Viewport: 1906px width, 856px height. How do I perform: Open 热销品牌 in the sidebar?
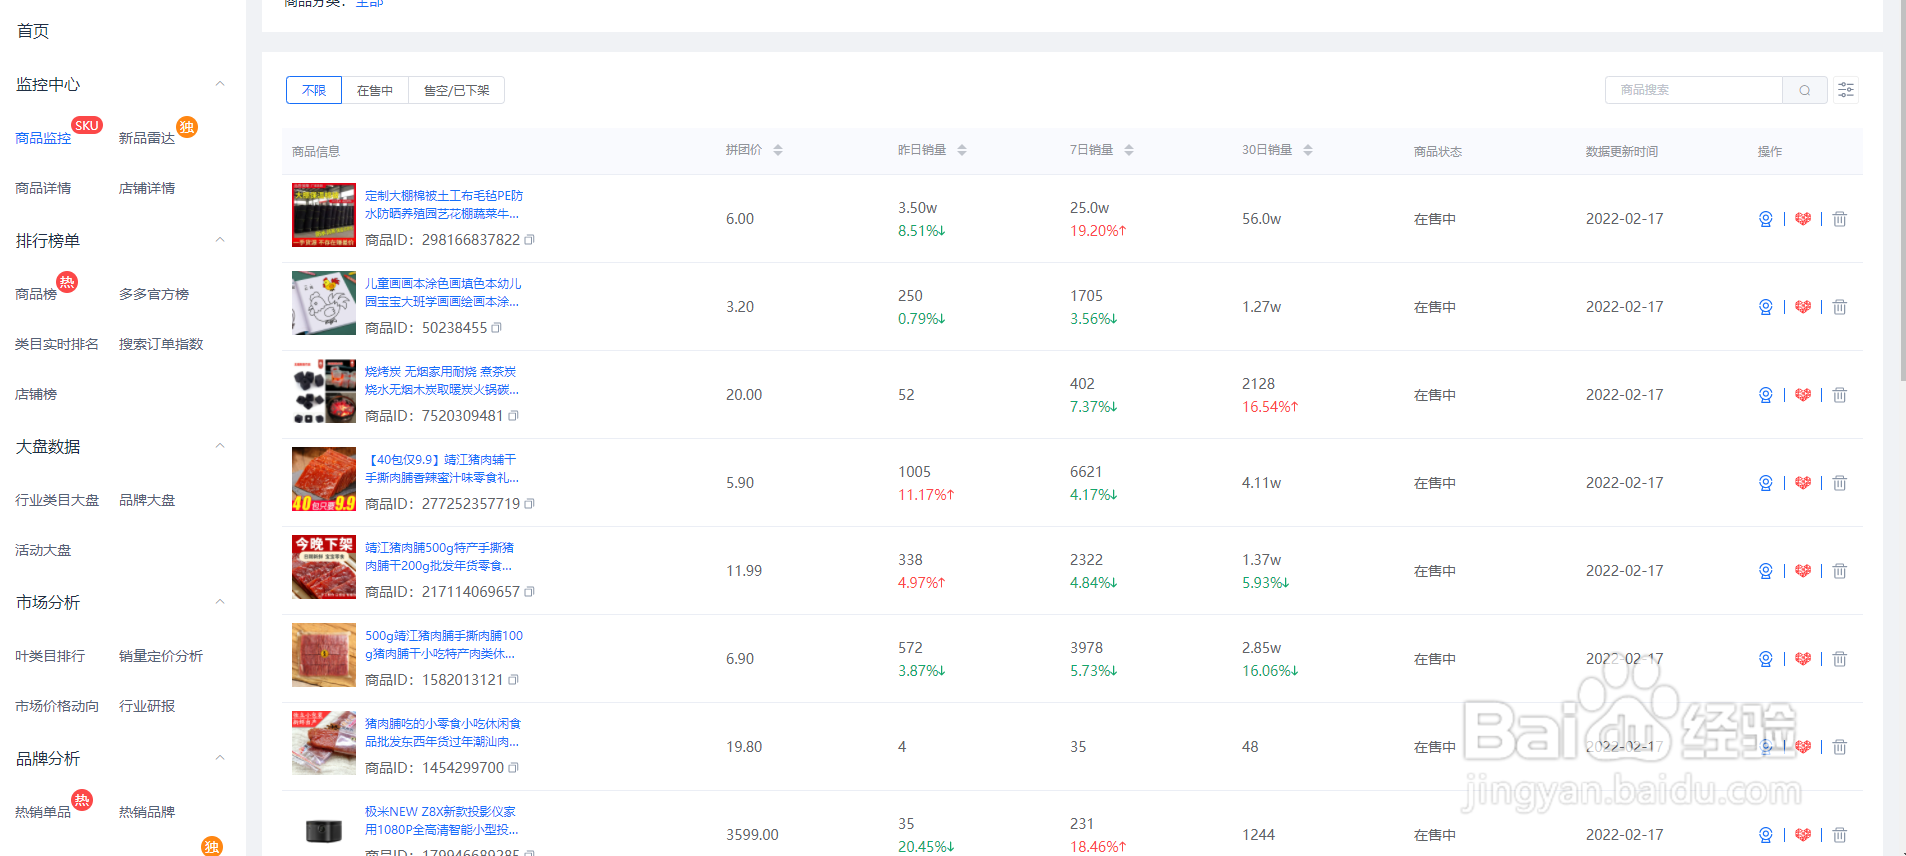pyautogui.click(x=147, y=812)
